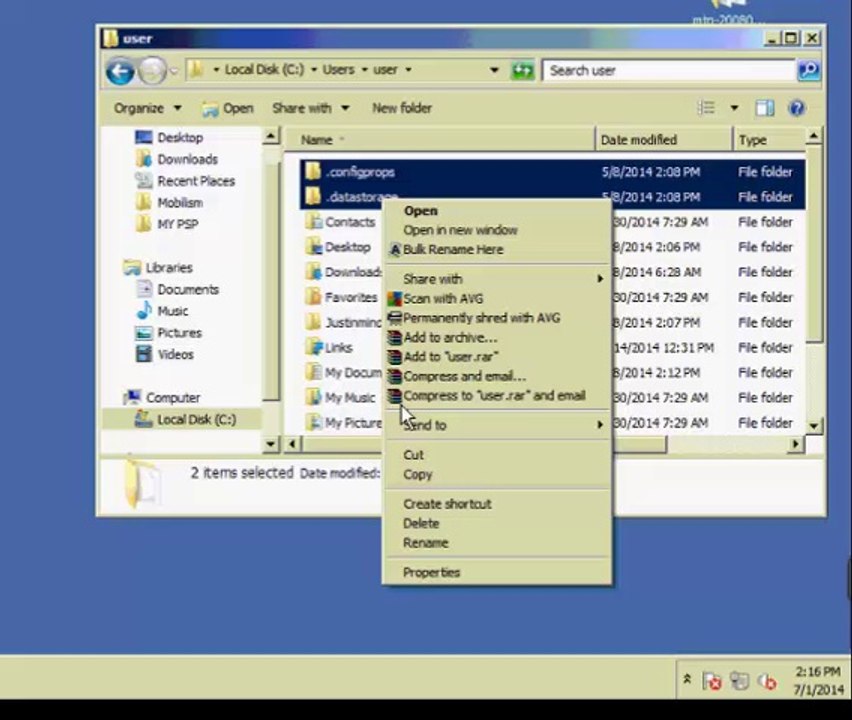
Task: Click into the Search user field
Action: tap(669, 71)
